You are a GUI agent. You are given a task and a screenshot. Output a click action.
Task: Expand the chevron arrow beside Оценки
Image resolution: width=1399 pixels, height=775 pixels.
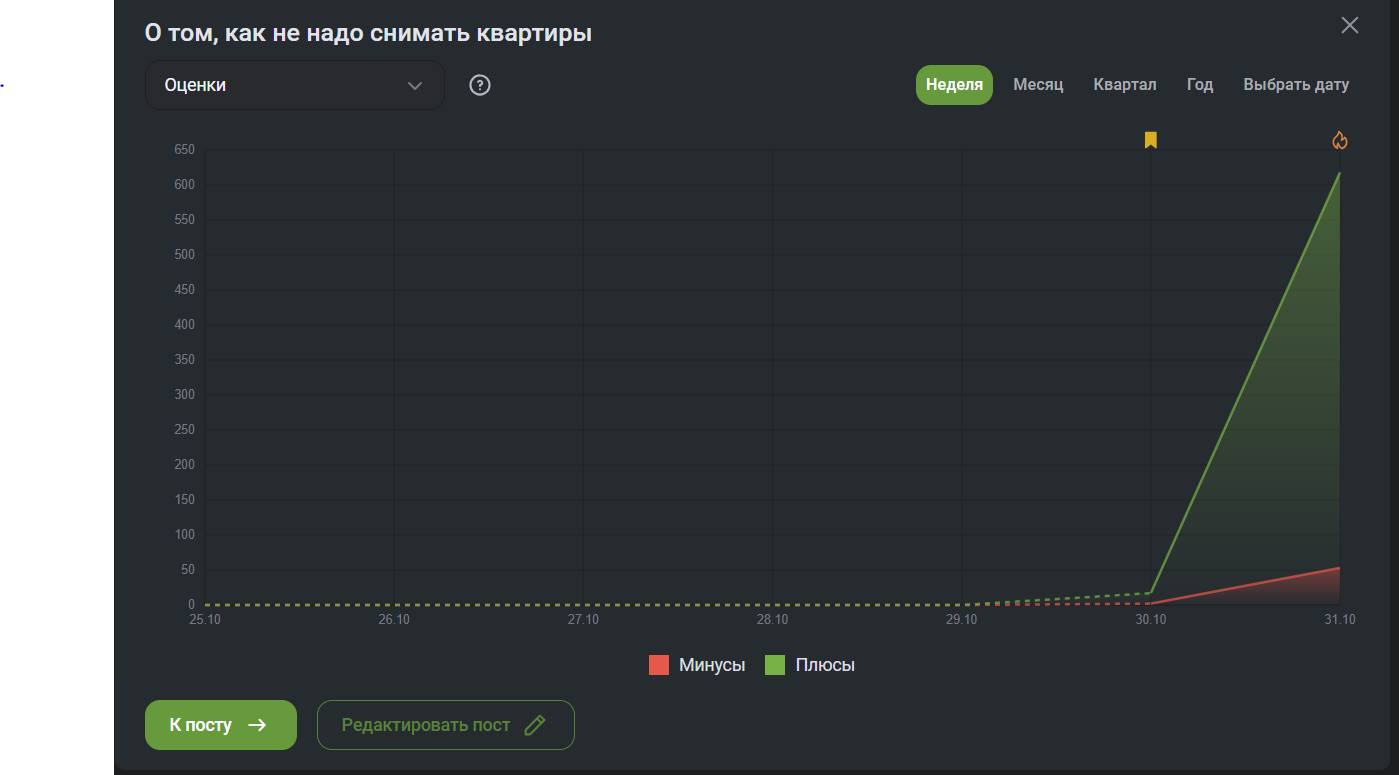[x=415, y=86]
